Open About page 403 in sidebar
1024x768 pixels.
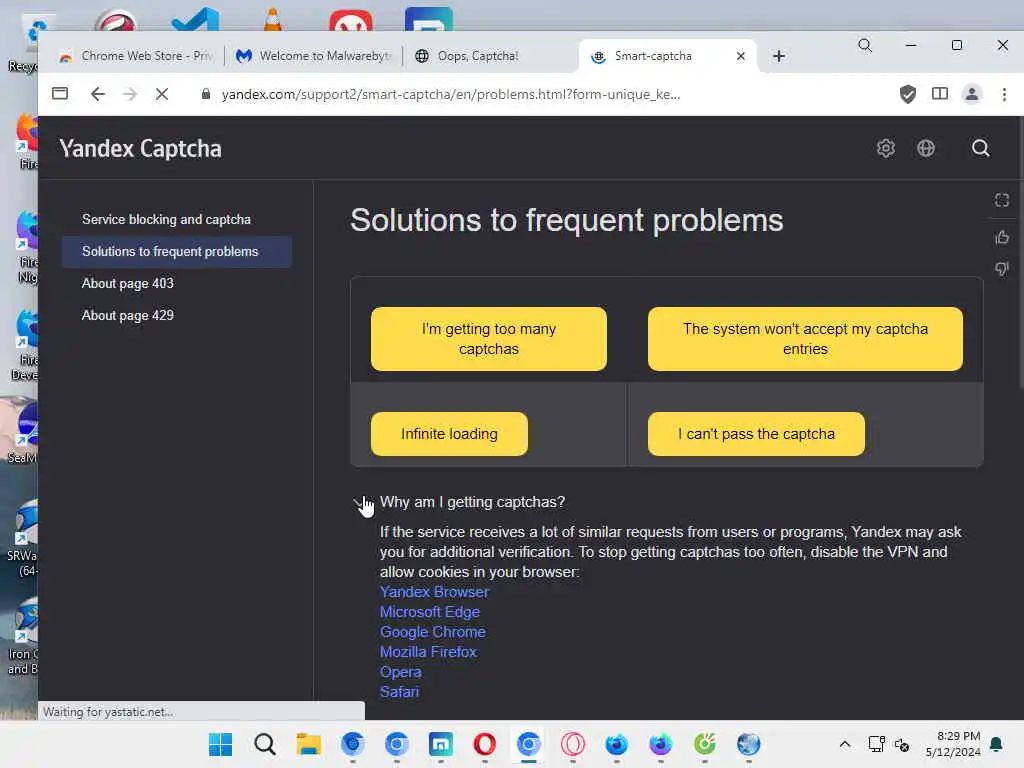coord(127,283)
